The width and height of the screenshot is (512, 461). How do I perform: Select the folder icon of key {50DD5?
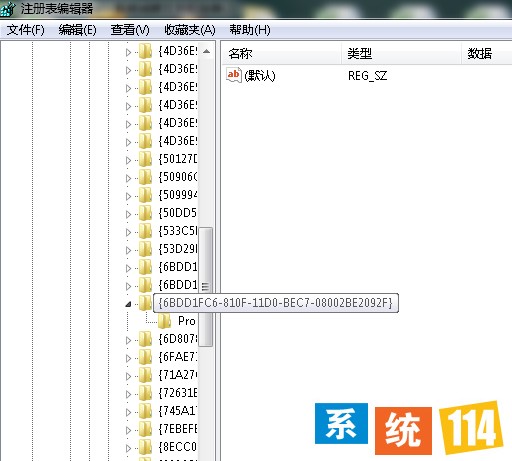tap(145, 213)
